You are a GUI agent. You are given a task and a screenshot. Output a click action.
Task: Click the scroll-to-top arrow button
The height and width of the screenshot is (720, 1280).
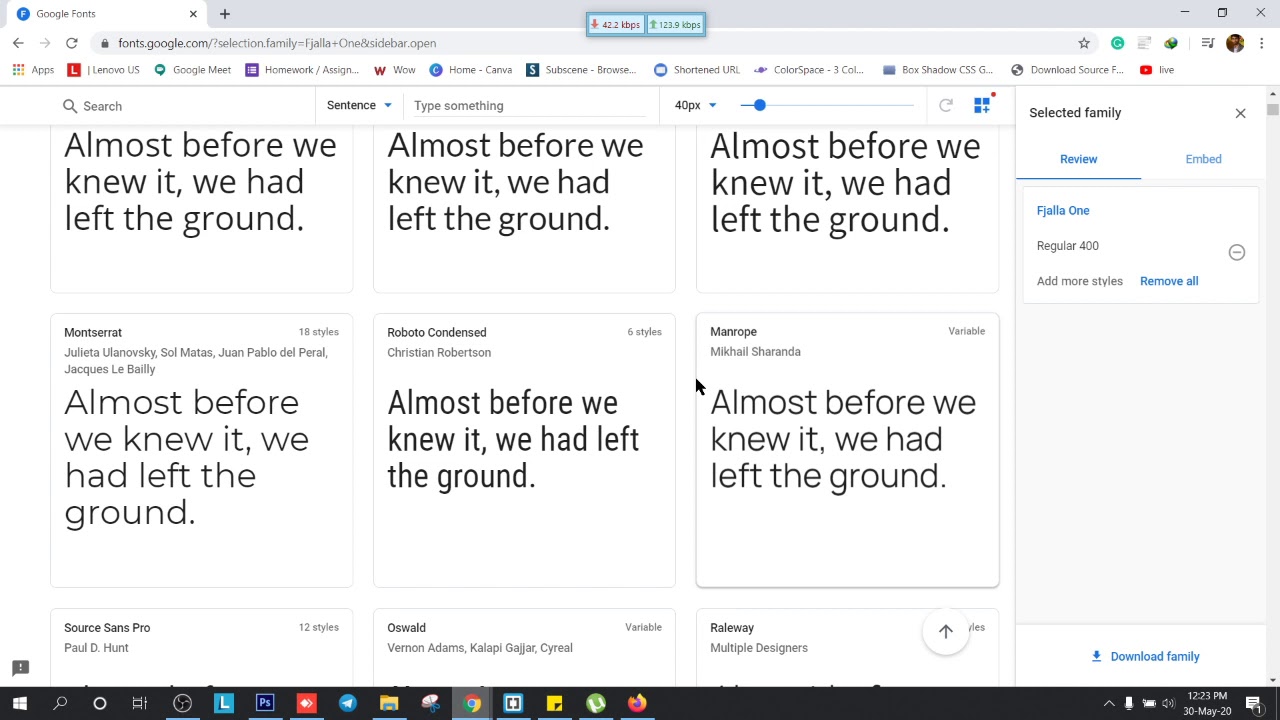click(945, 631)
